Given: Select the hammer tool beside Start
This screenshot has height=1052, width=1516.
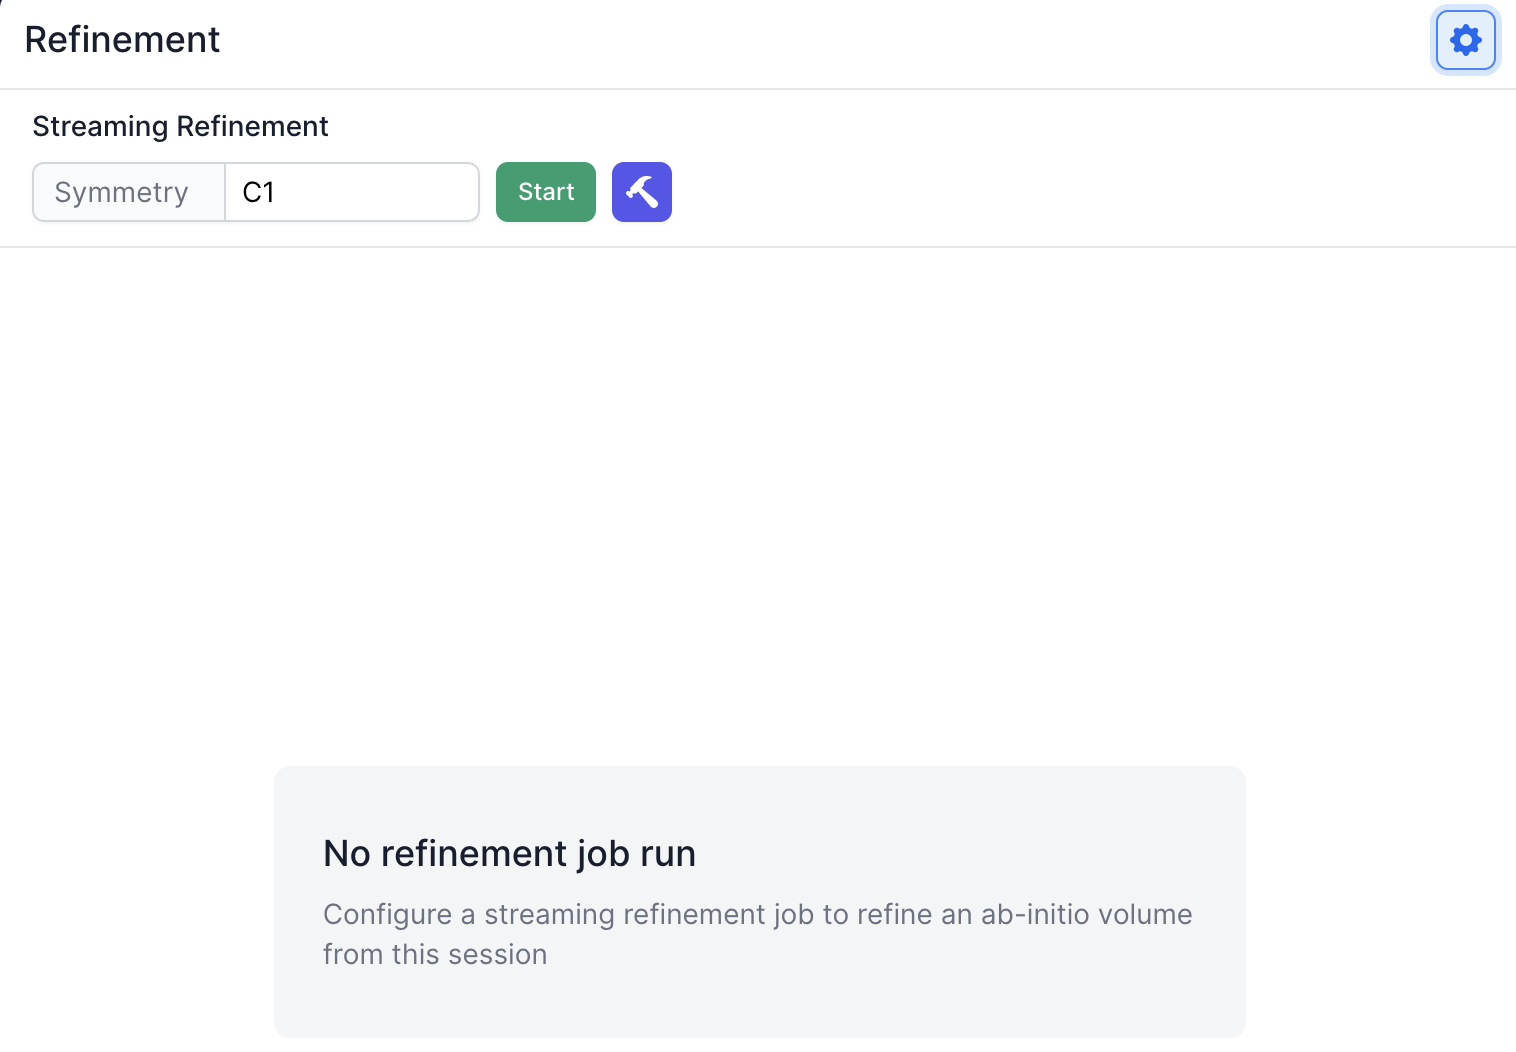Looking at the screenshot, I should point(642,192).
